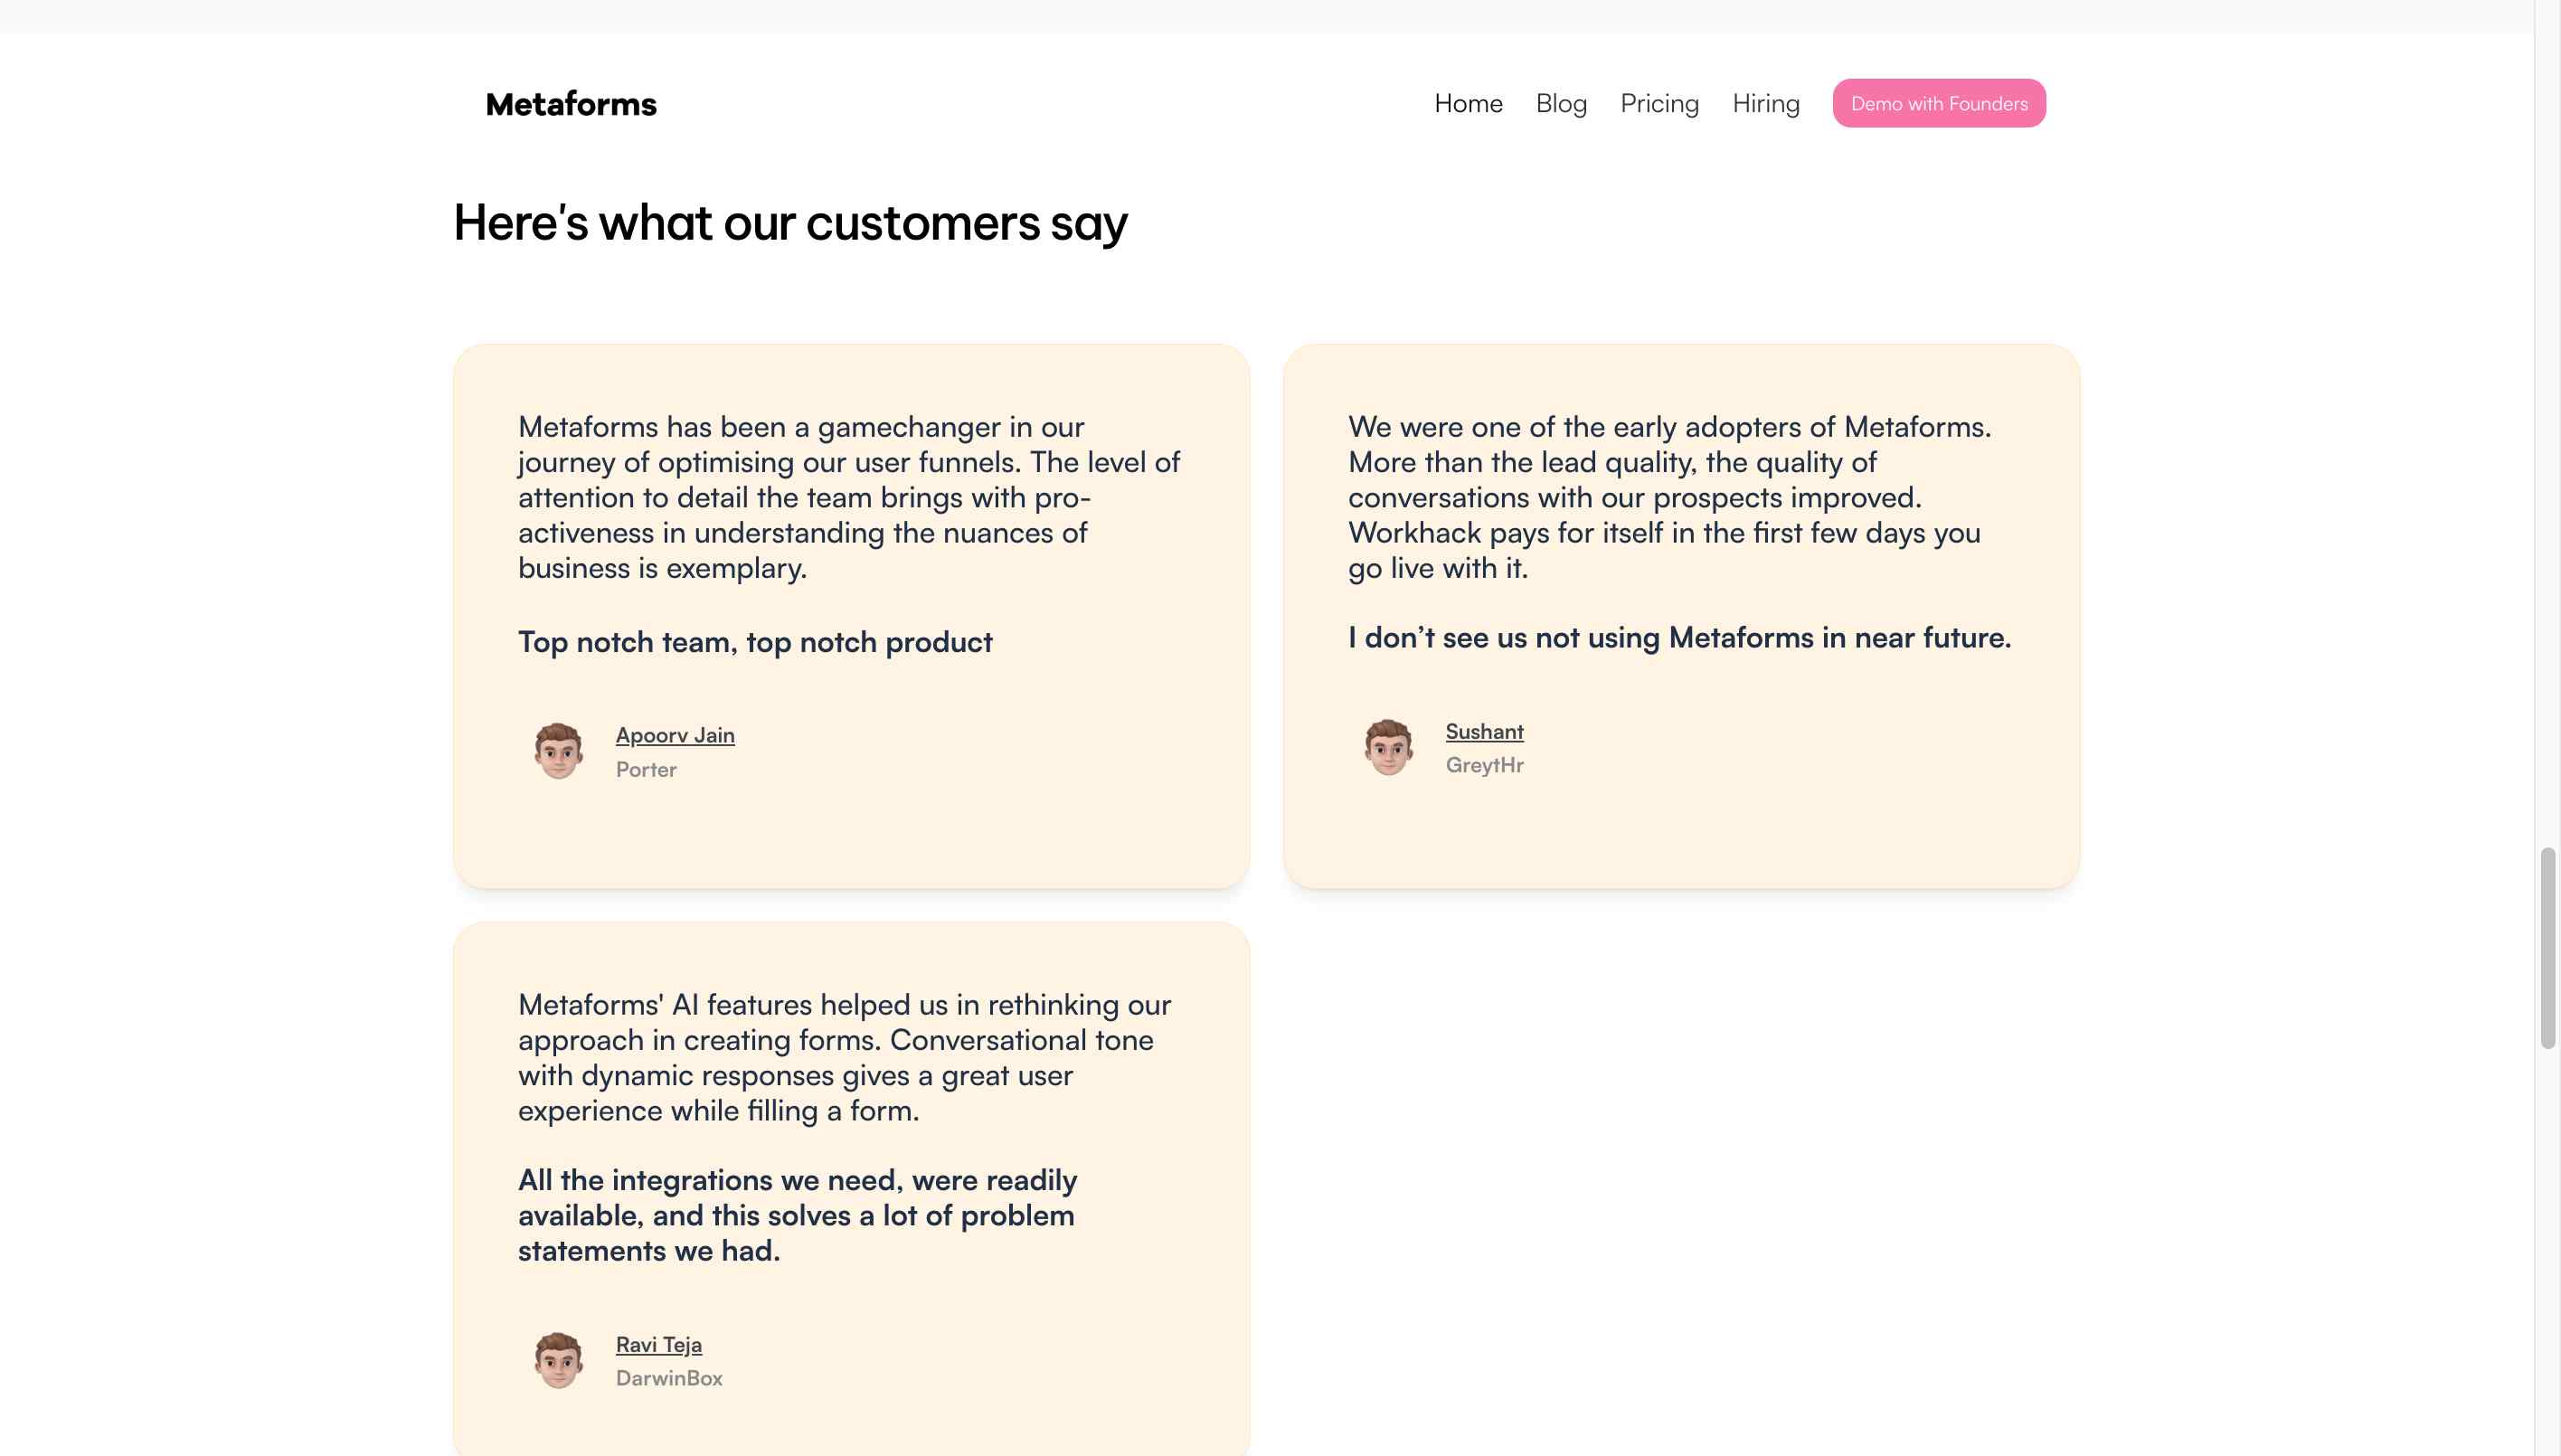Click the 'Porter' company label
This screenshot has height=1456, width=2561.
click(x=646, y=769)
